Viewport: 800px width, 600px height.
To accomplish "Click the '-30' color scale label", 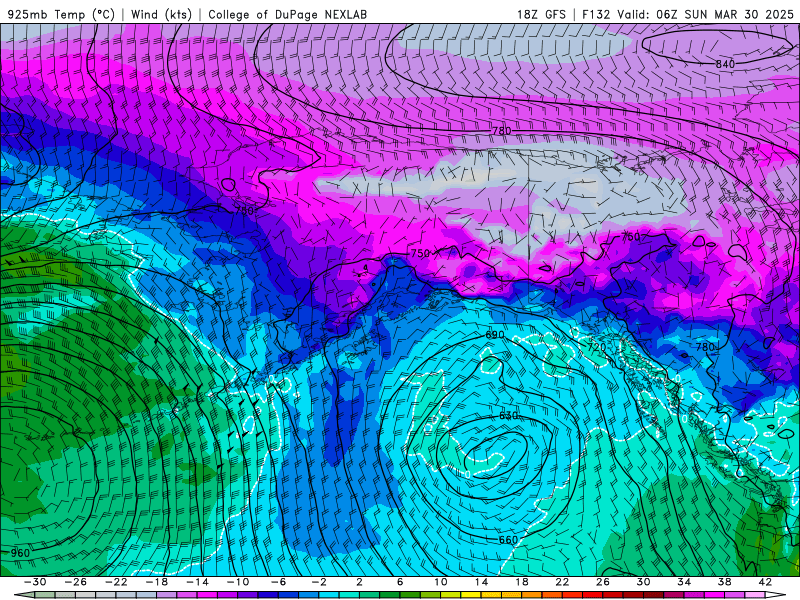I will click(x=35, y=582).
